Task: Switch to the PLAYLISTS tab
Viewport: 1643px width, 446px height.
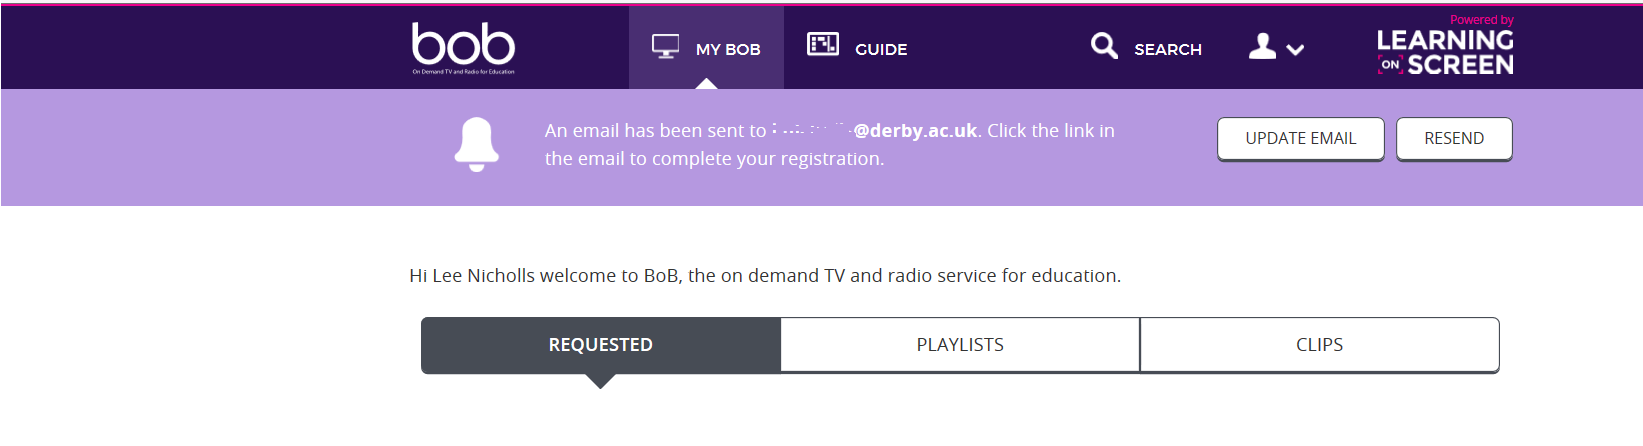Action: point(960,345)
